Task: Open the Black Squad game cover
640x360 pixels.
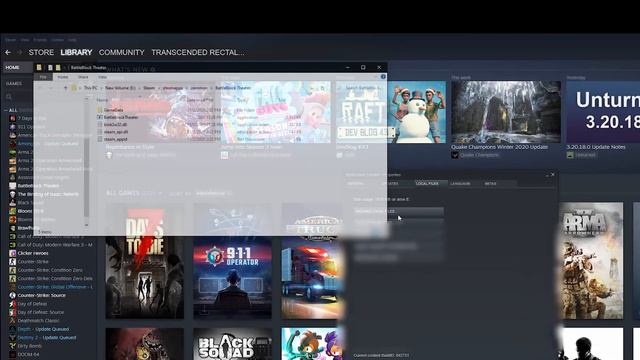Action: [232, 344]
